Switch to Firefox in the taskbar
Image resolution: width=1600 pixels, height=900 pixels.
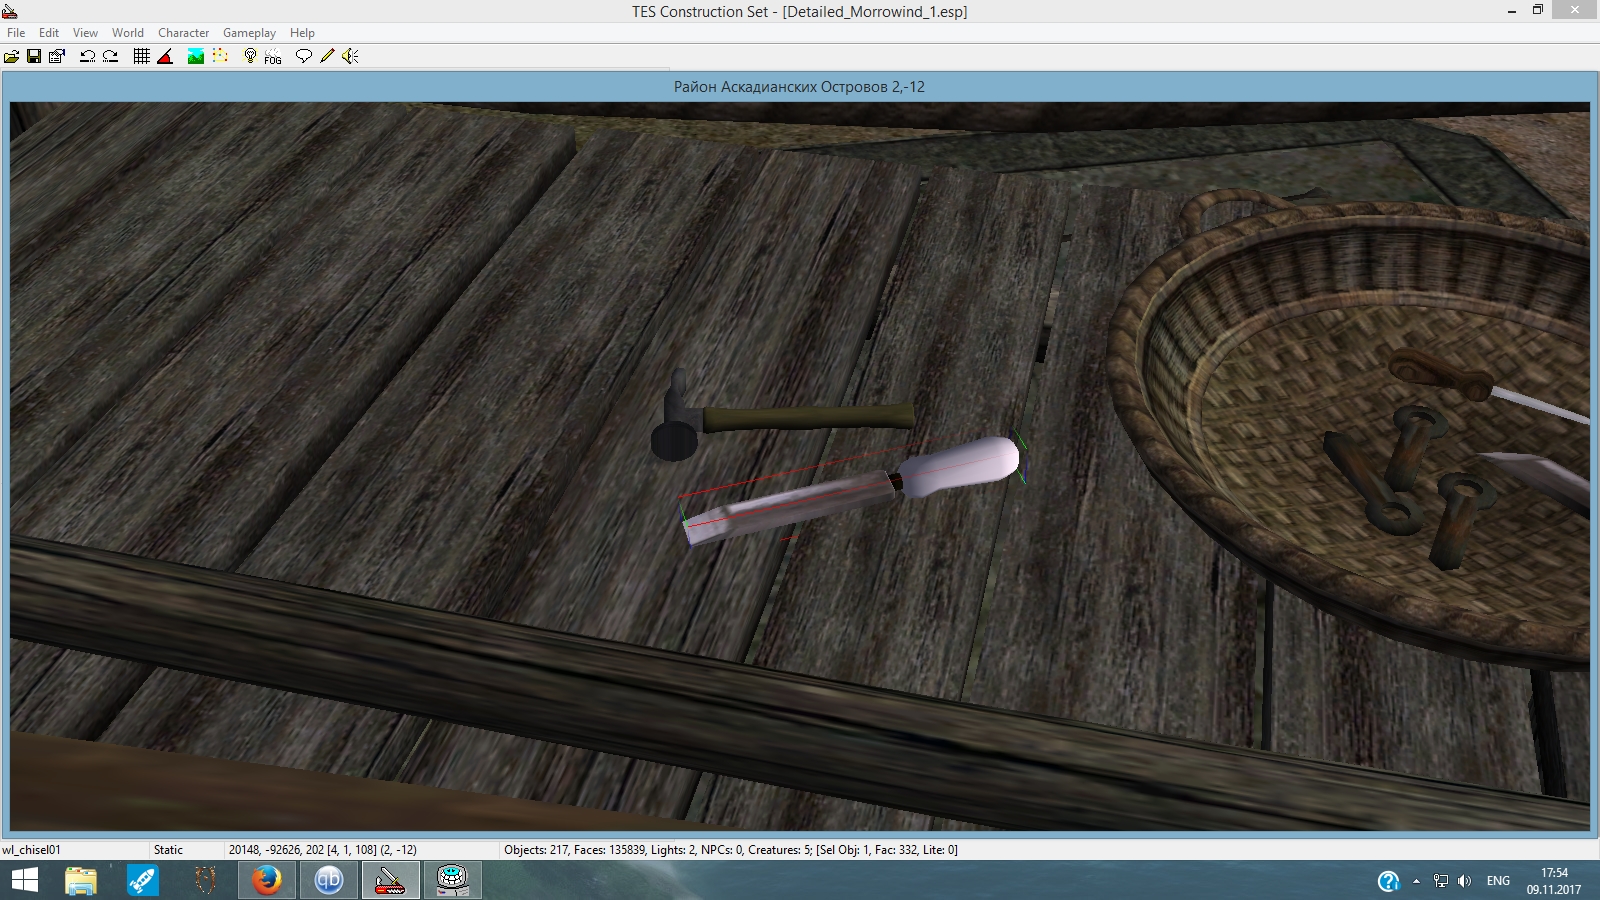point(266,880)
